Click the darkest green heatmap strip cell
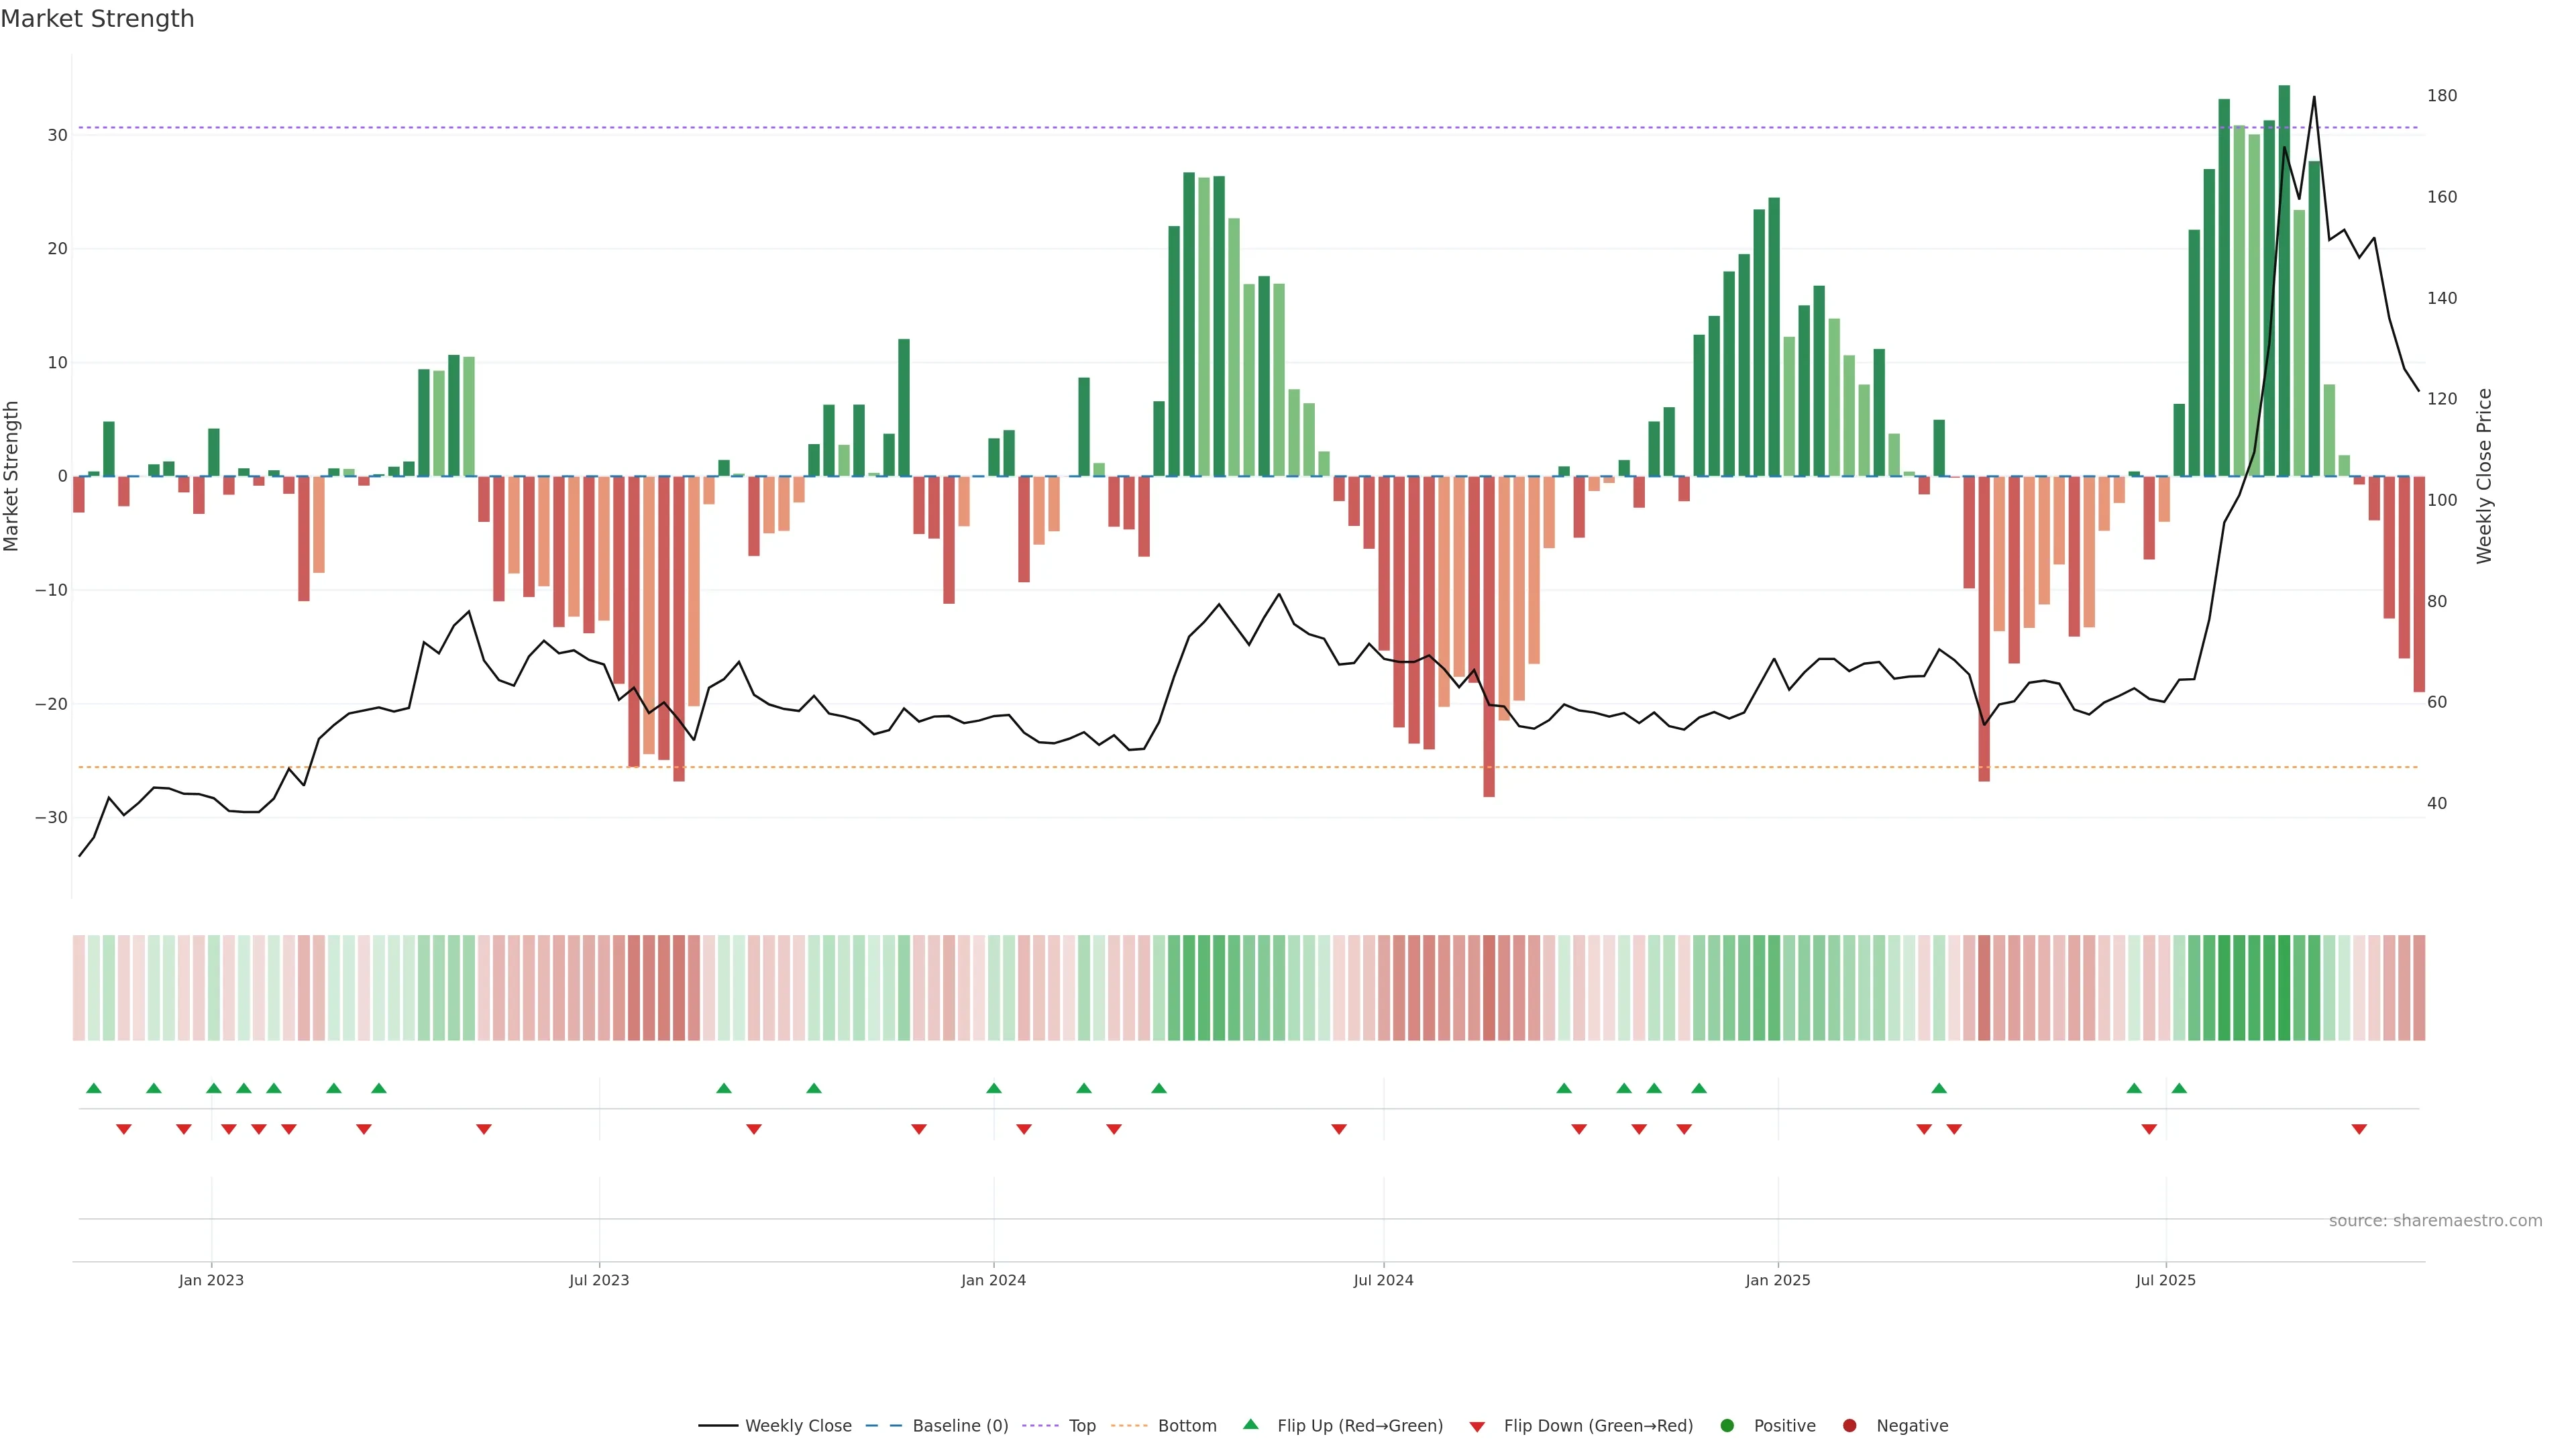This screenshot has height=1449, width=2576. coord(2284,987)
